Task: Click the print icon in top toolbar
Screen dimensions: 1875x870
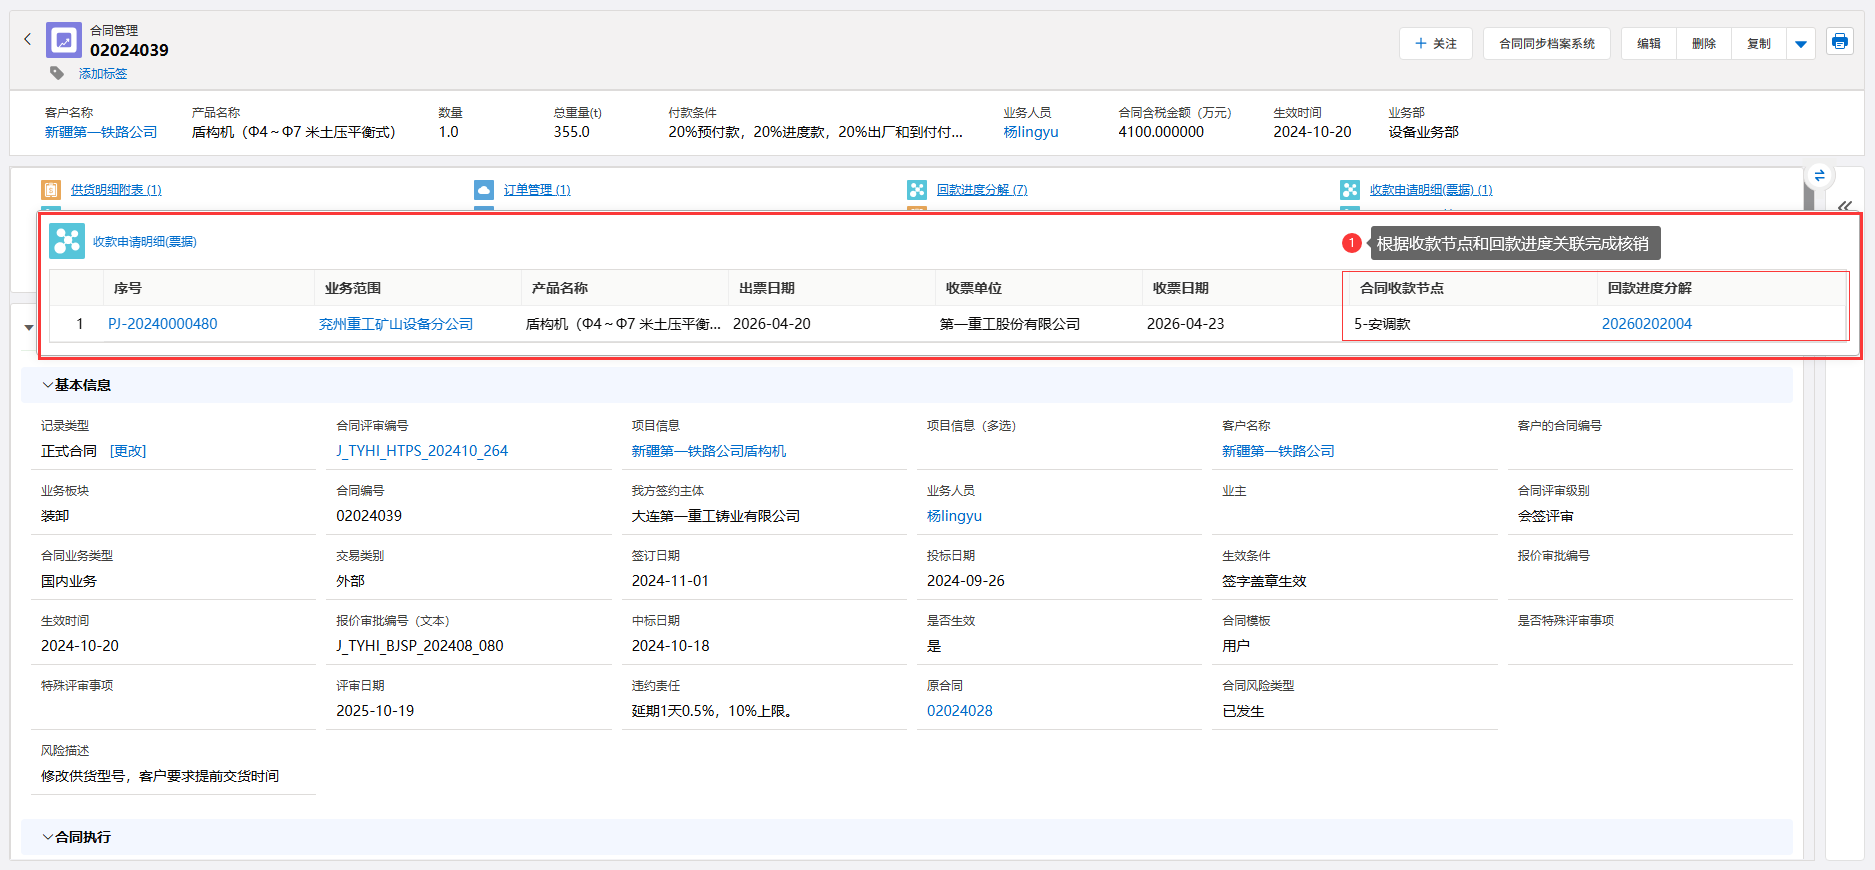Action: [1839, 42]
